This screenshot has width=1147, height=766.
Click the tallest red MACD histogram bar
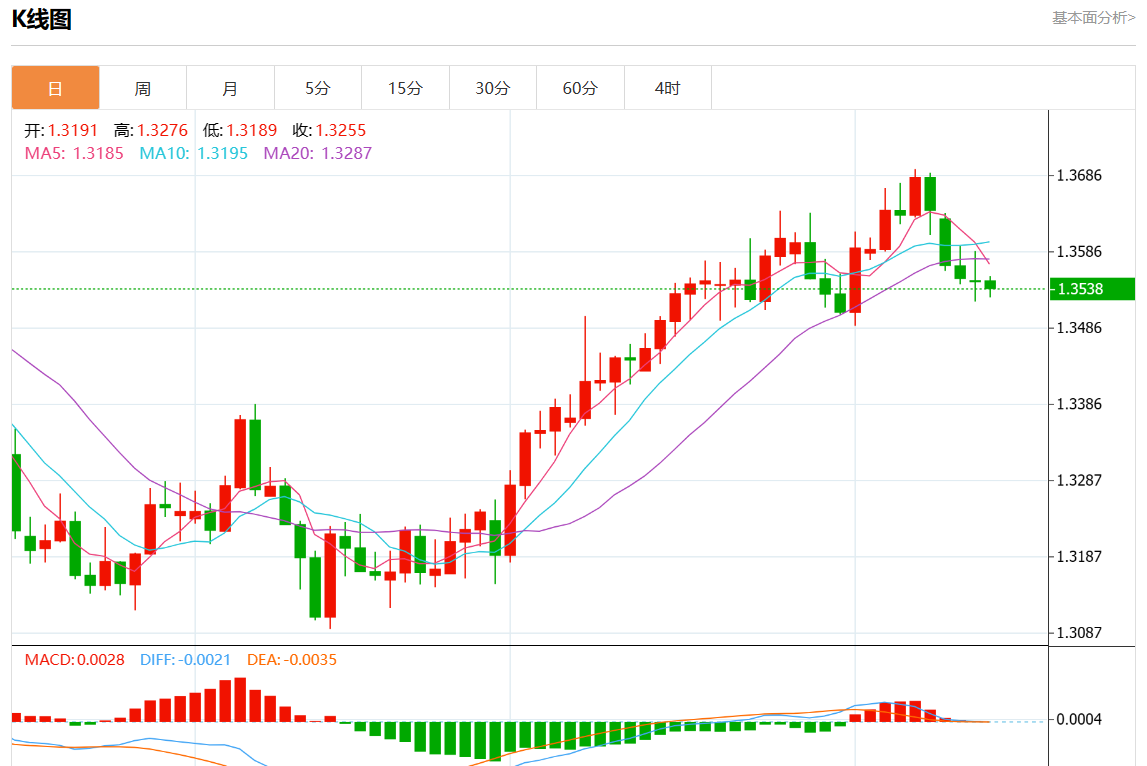240,699
